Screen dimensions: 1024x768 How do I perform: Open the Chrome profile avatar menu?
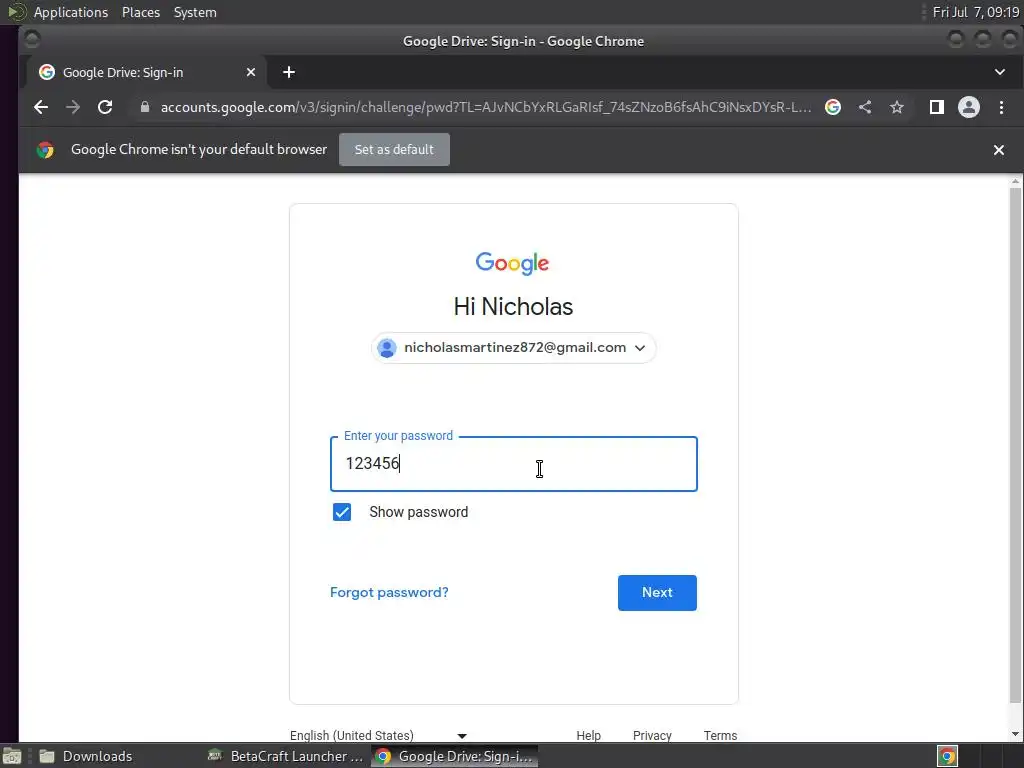tap(968, 107)
